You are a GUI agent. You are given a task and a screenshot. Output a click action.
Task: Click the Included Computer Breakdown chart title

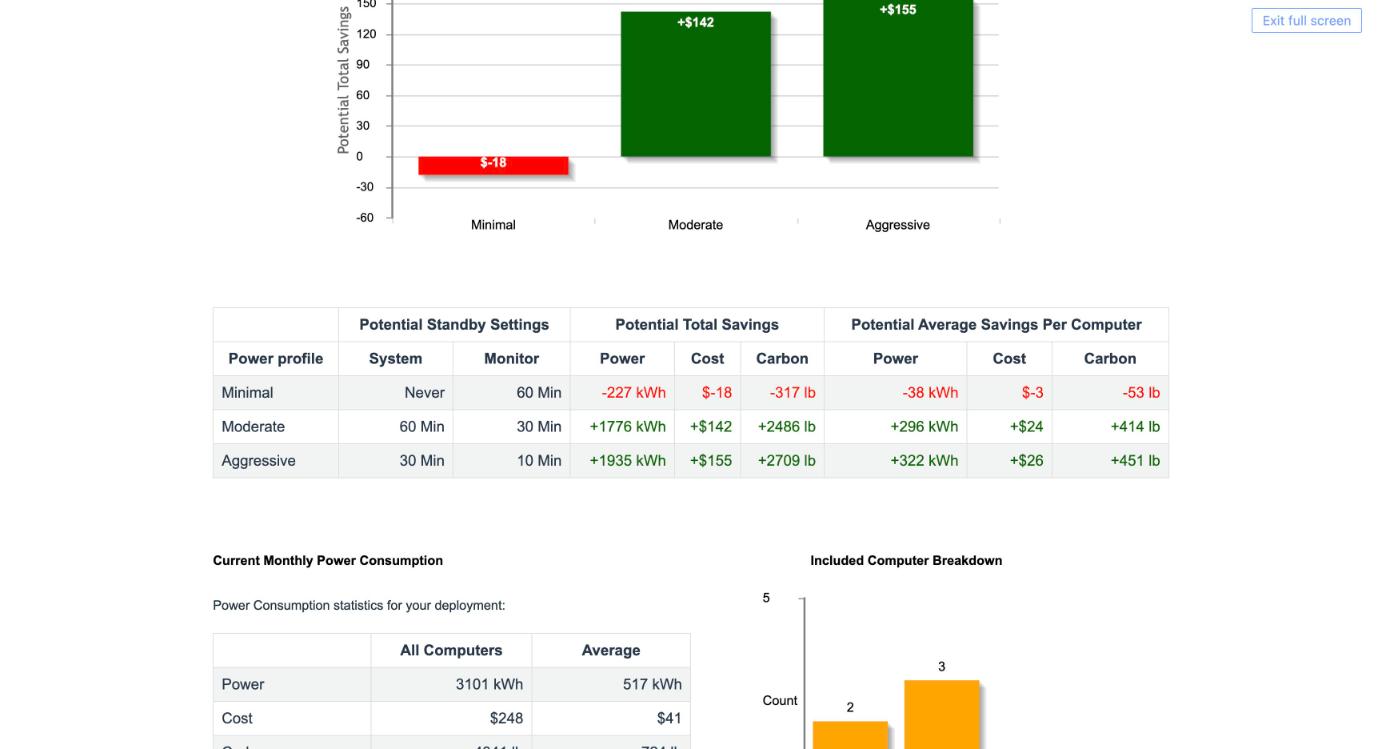pyautogui.click(x=906, y=561)
